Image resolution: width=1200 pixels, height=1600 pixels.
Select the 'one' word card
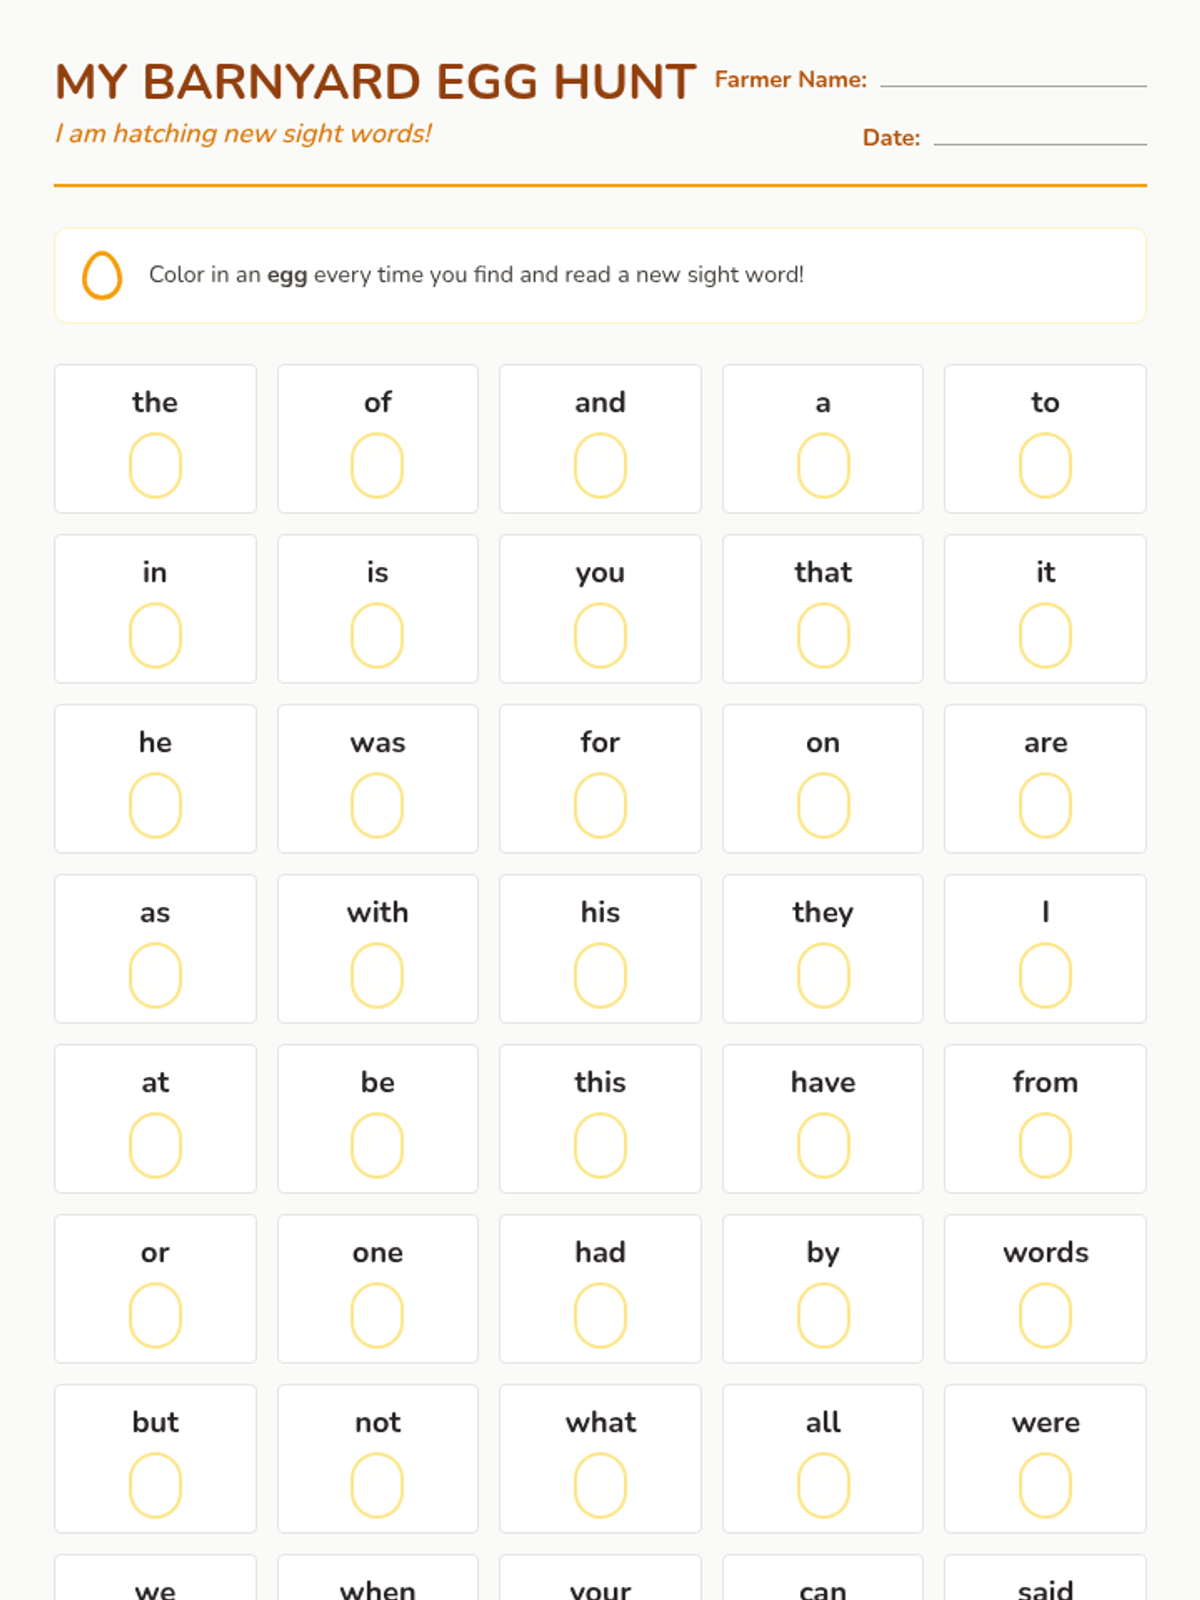[x=377, y=1288]
